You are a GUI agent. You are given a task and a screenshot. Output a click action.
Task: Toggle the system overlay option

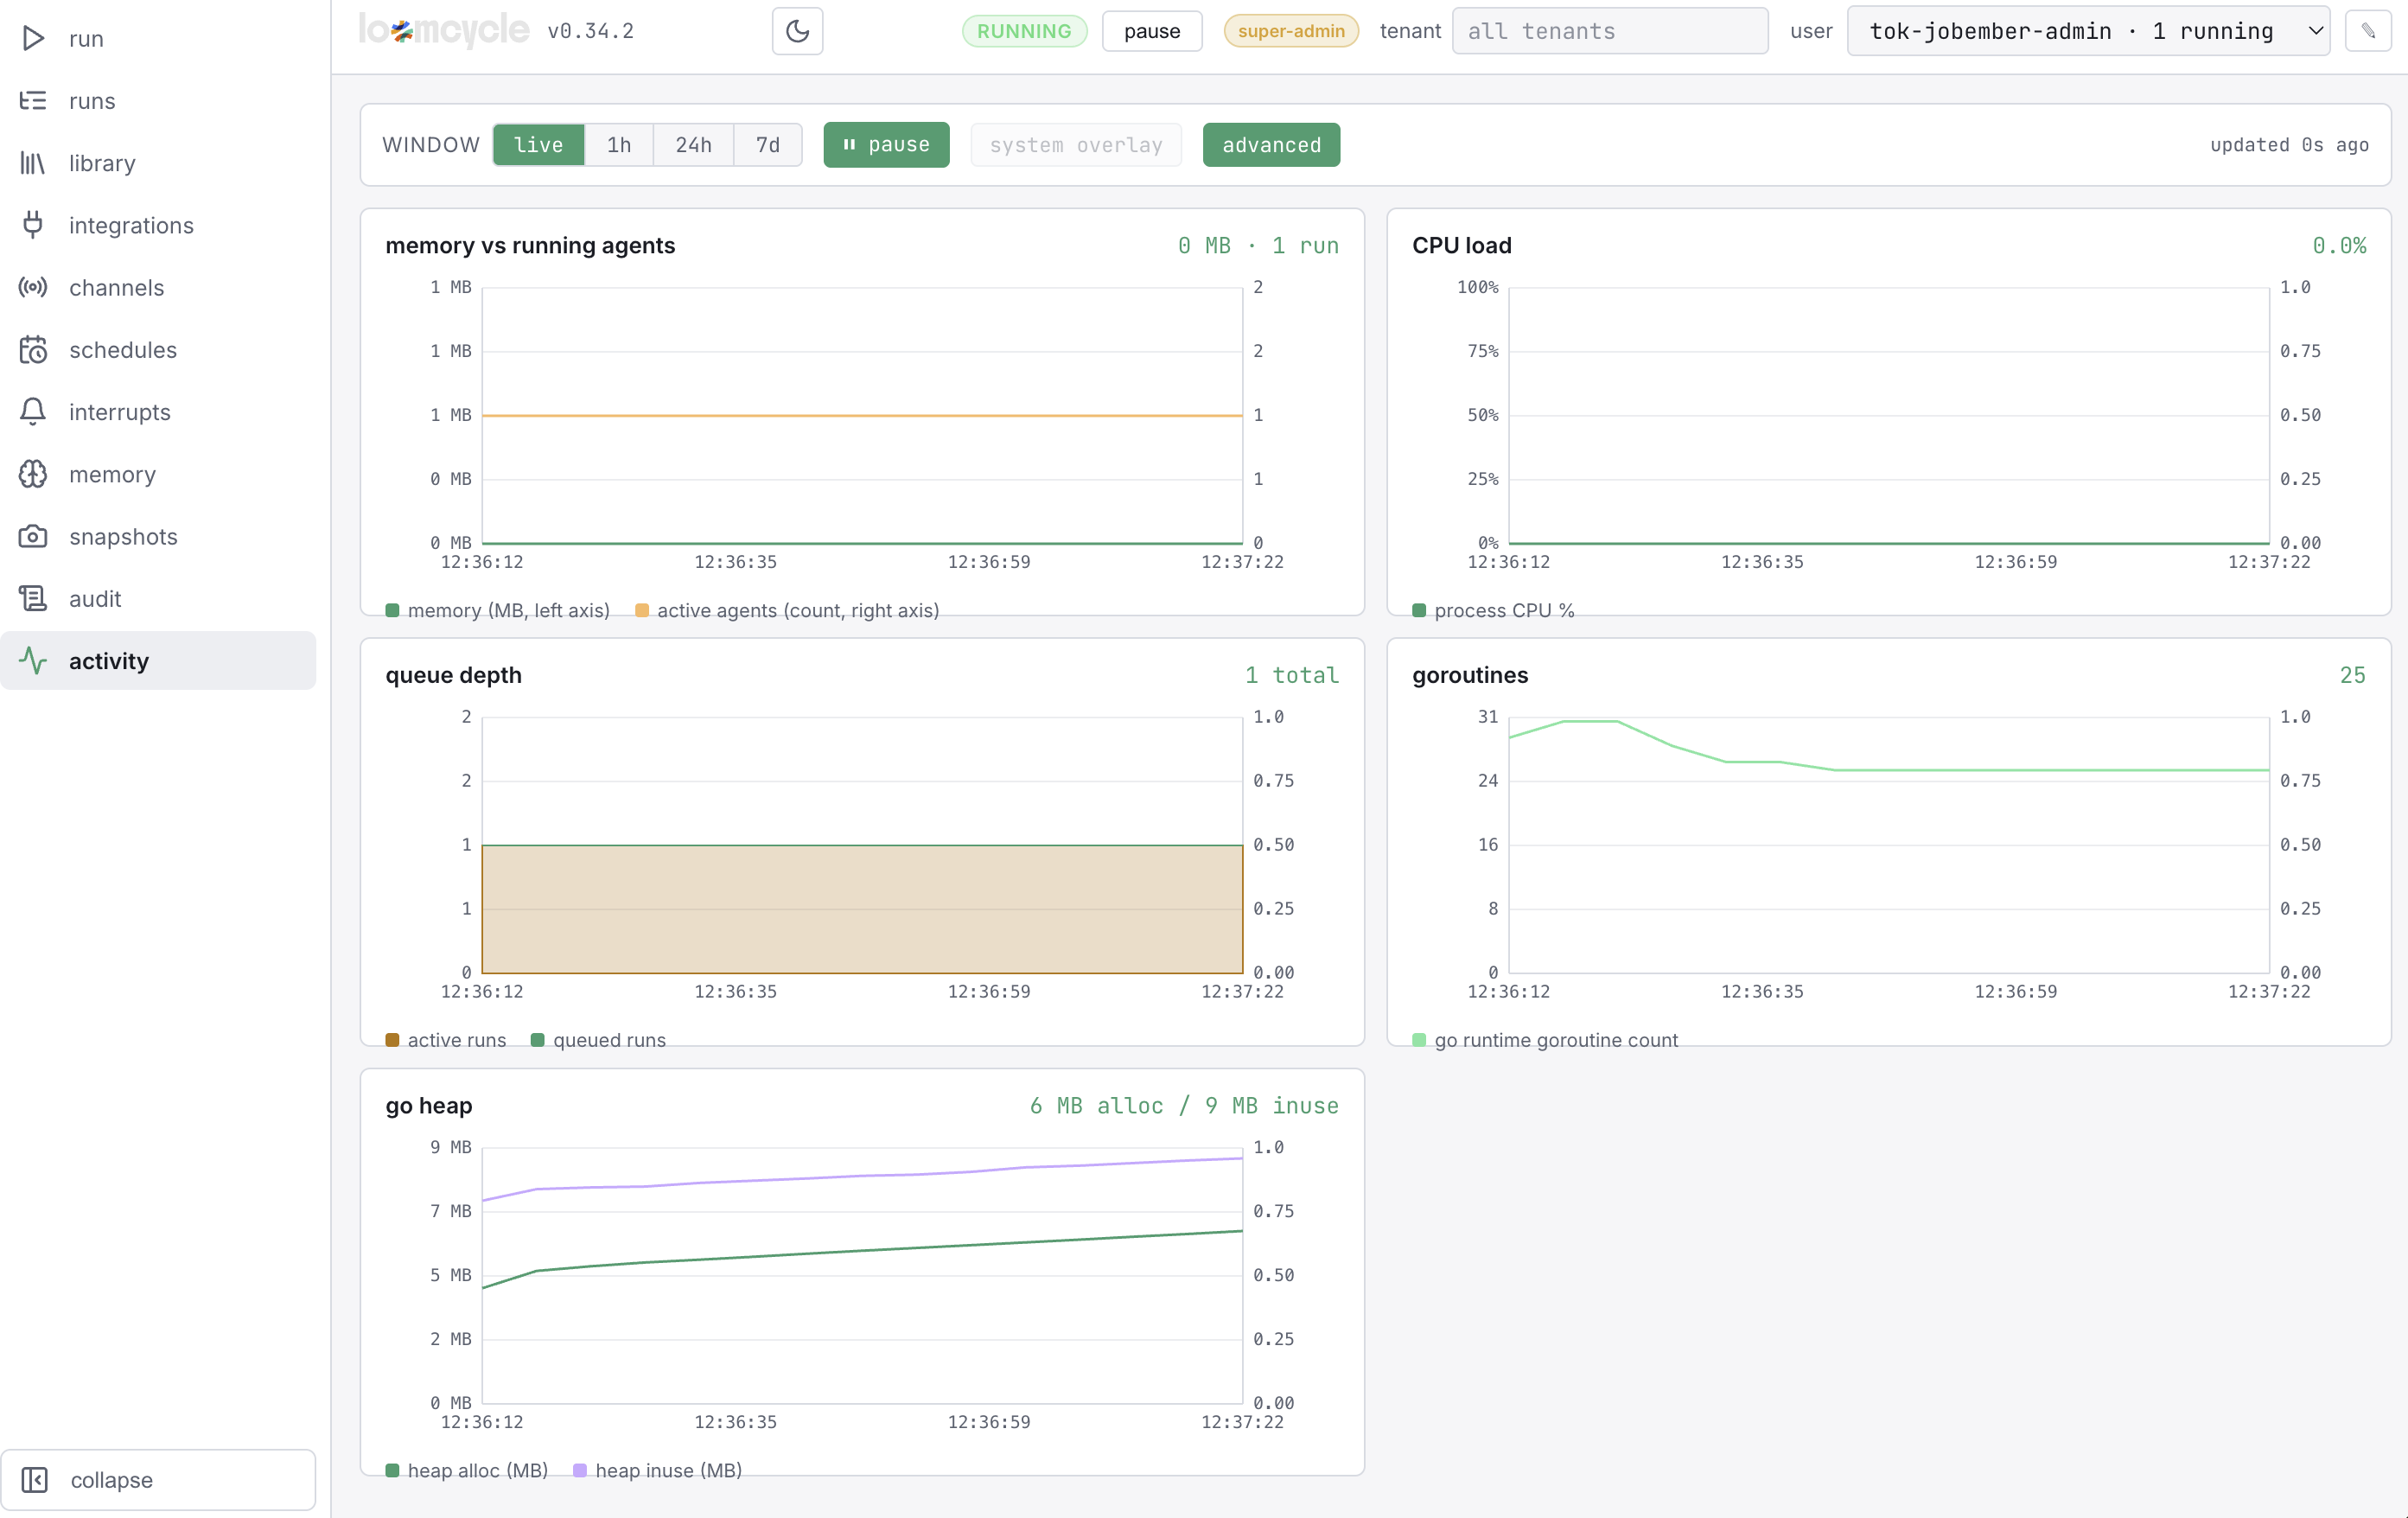[x=1076, y=145]
